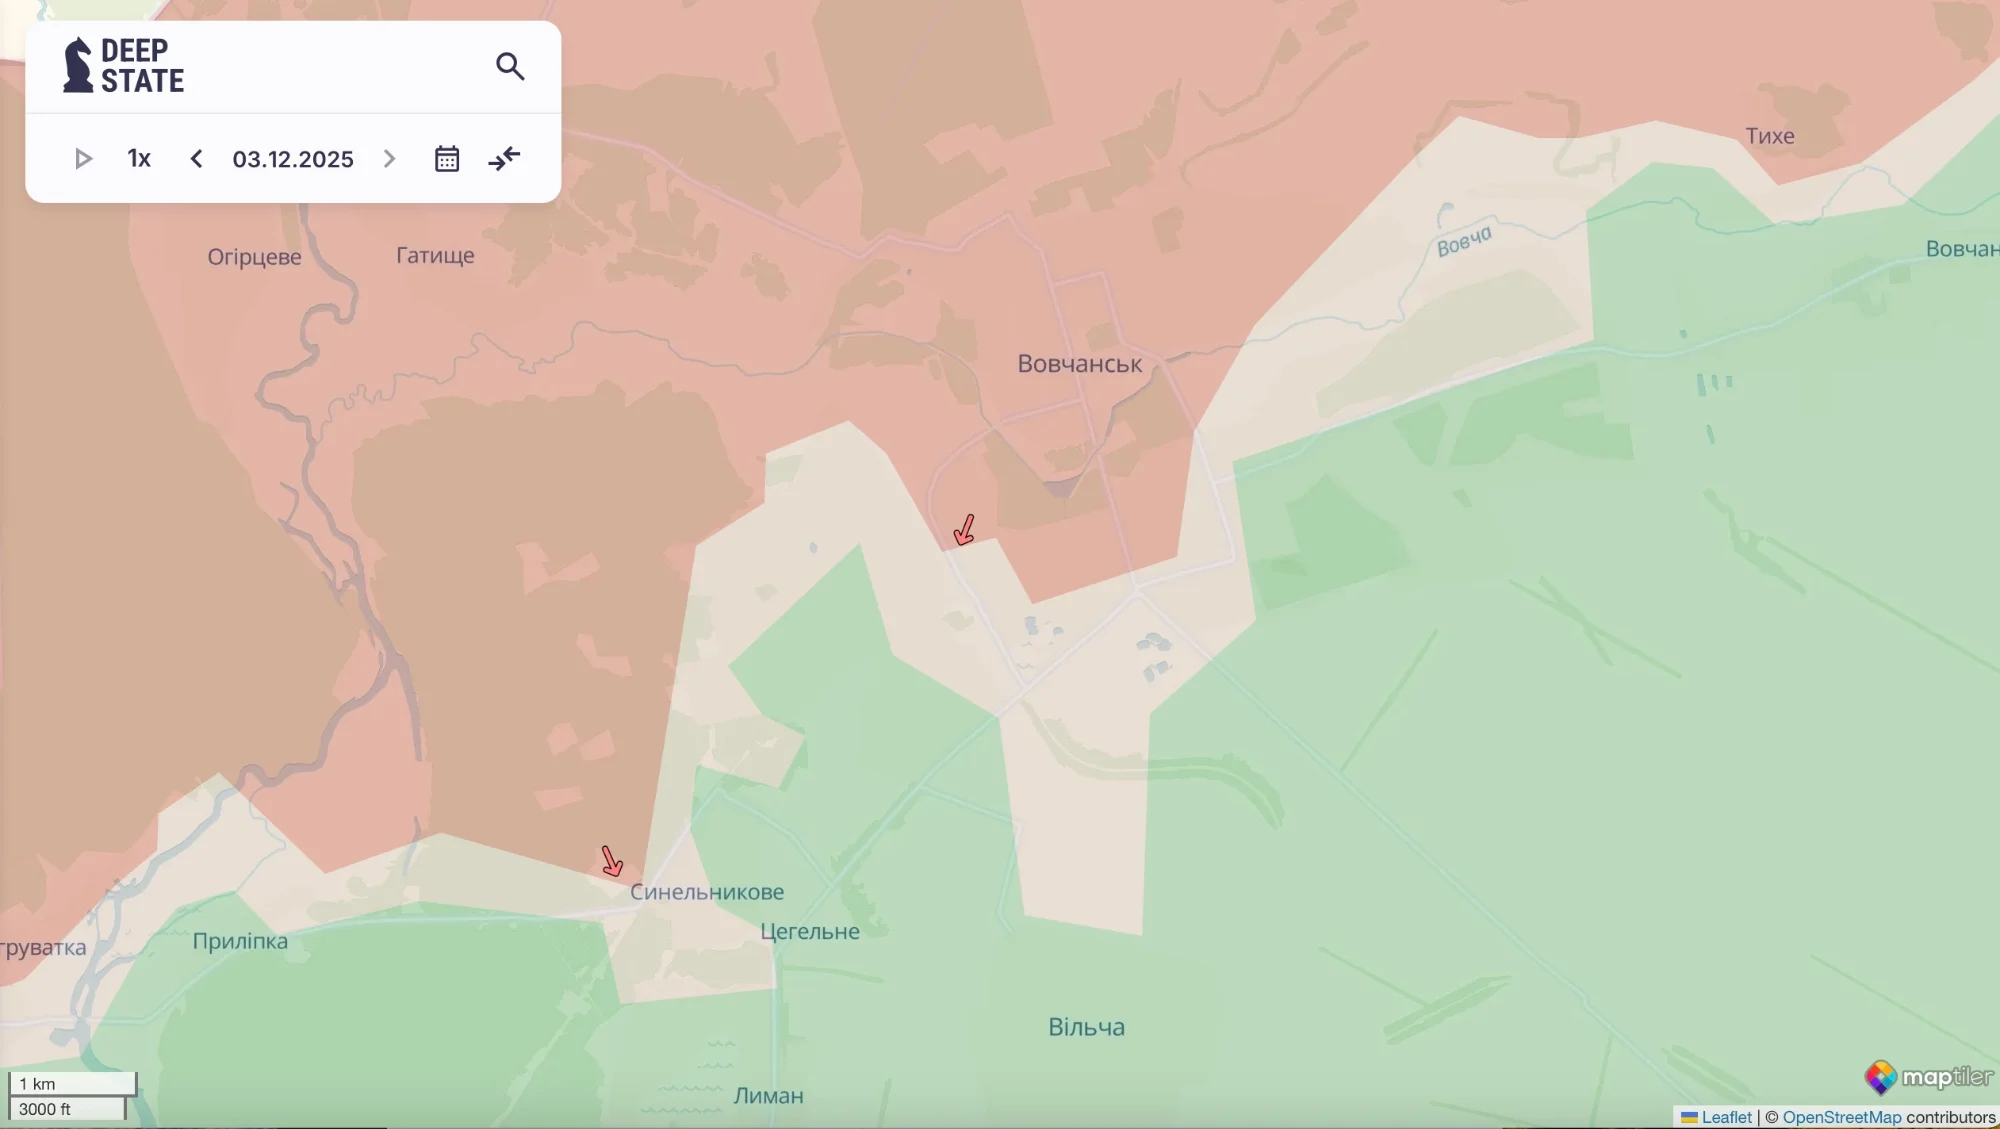
Task: Start the timeline playback
Action: [83, 159]
